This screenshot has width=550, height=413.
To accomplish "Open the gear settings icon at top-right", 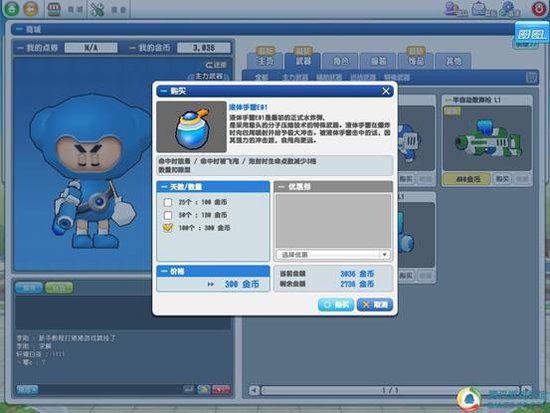I will click(508, 8).
